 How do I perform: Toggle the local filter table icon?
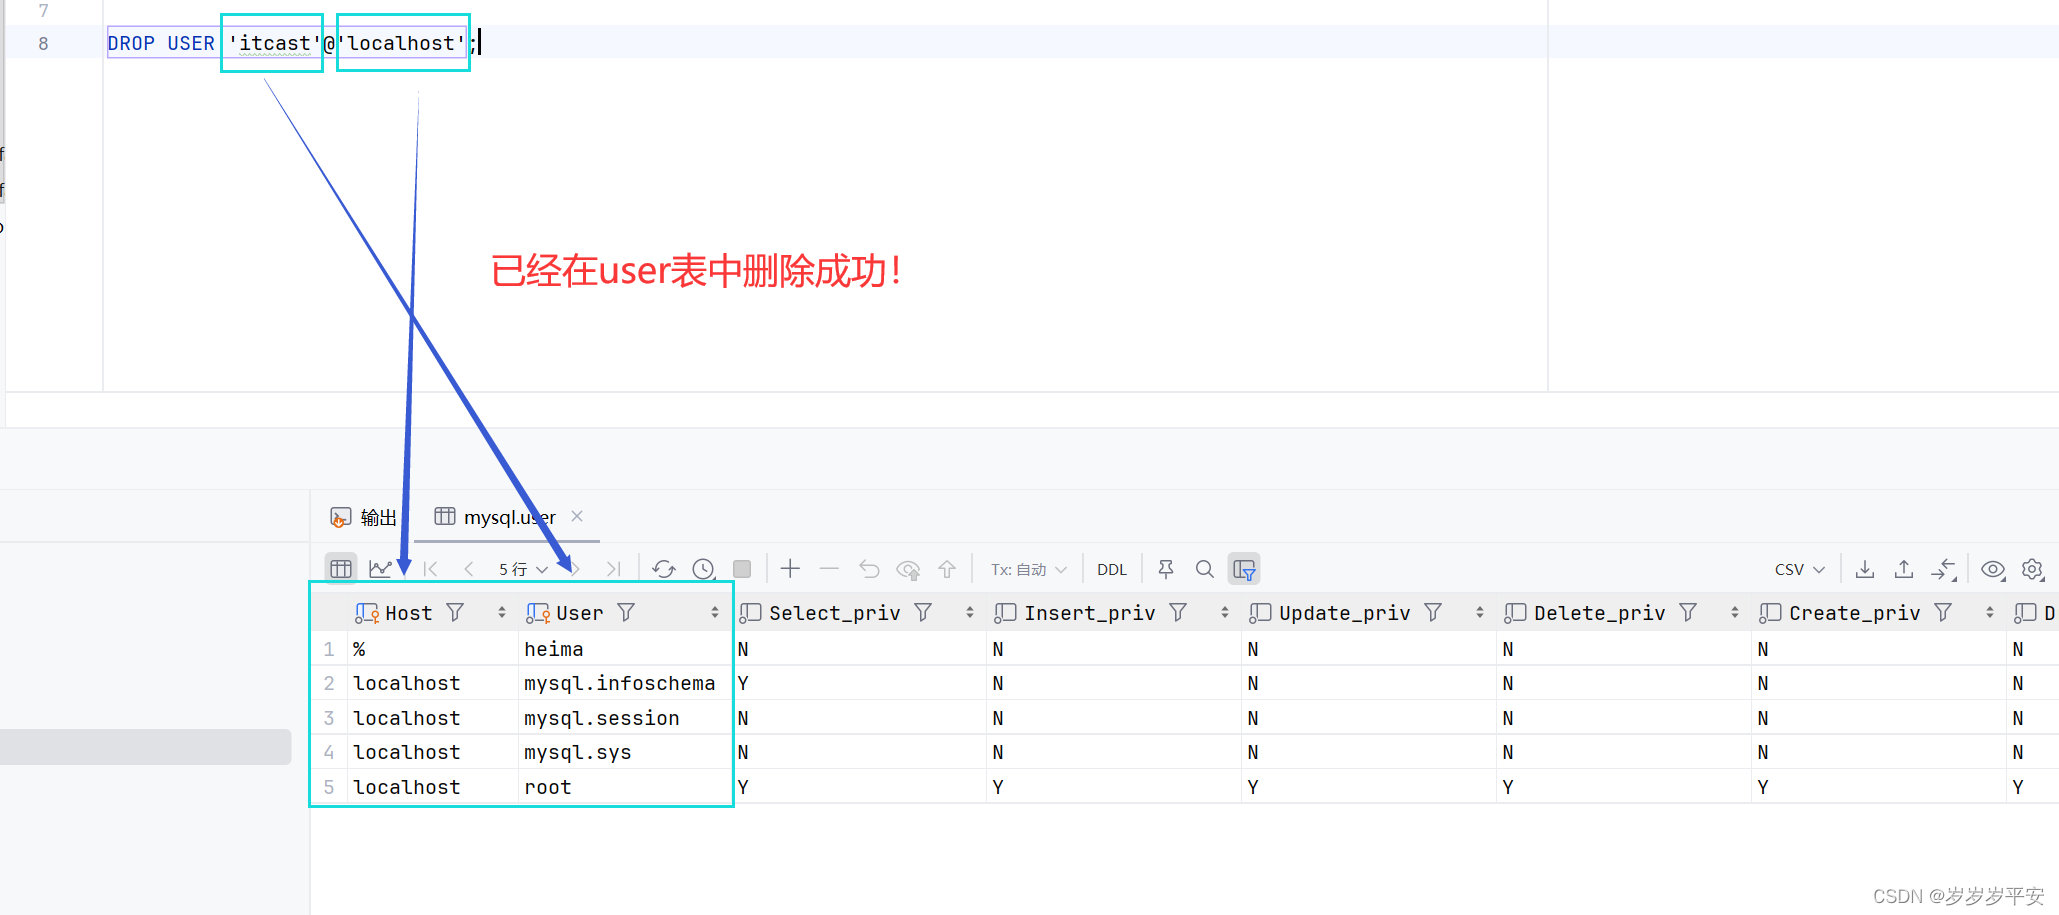point(1244,569)
